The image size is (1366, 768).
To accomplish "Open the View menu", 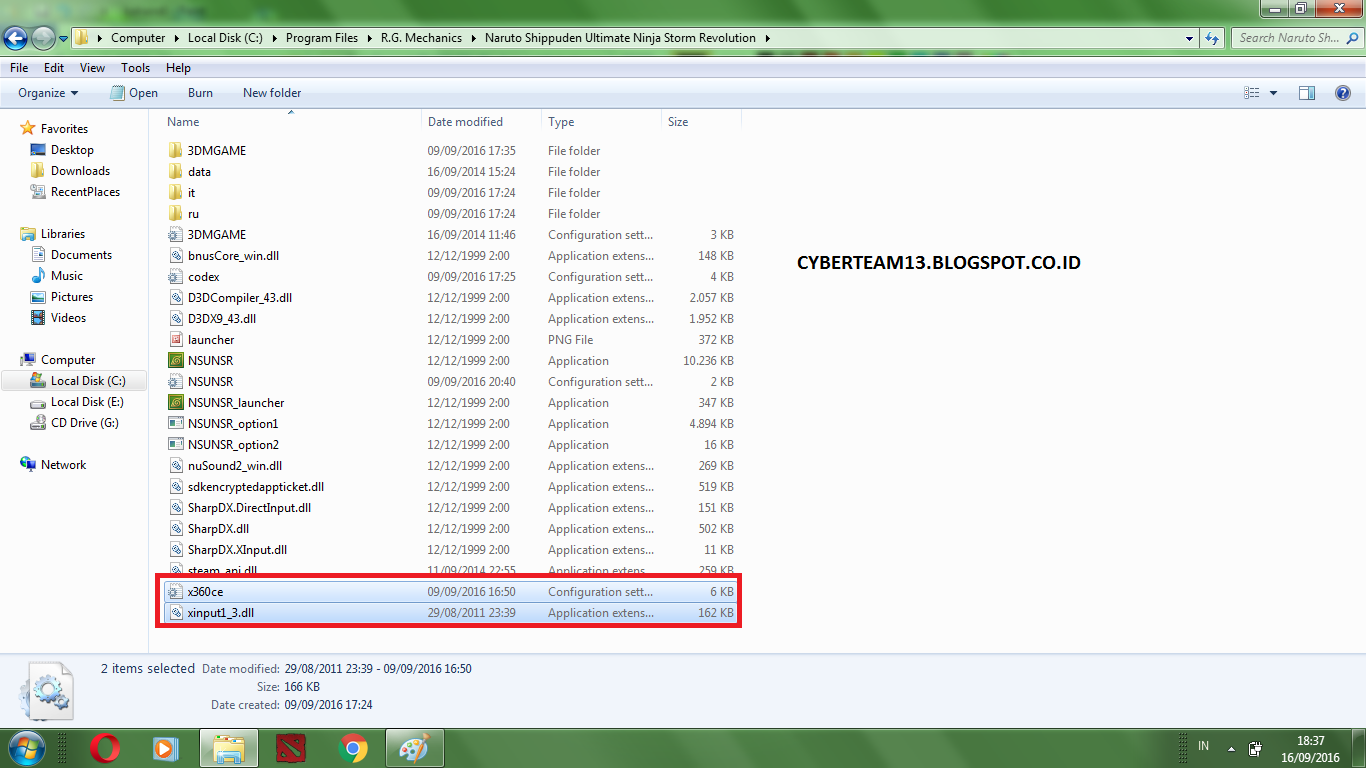I will click(x=92, y=68).
